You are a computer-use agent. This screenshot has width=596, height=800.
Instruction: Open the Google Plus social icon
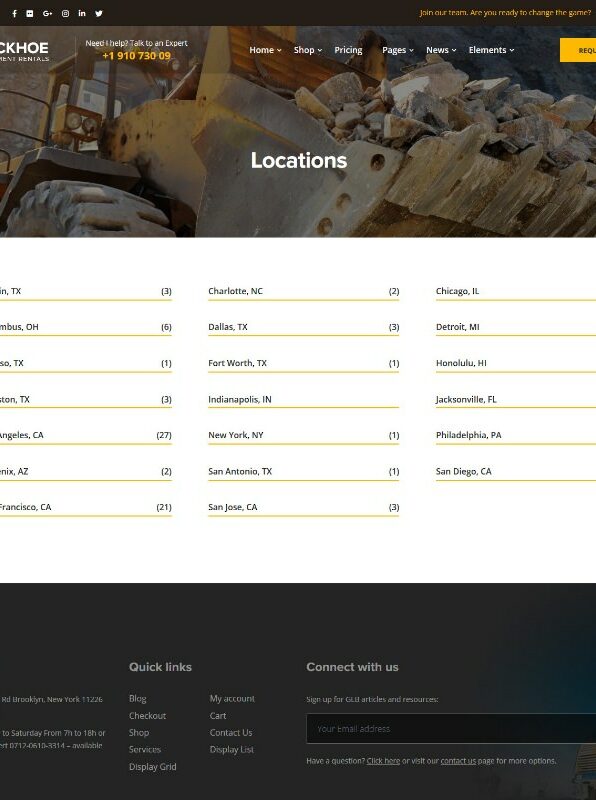tap(47, 13)
